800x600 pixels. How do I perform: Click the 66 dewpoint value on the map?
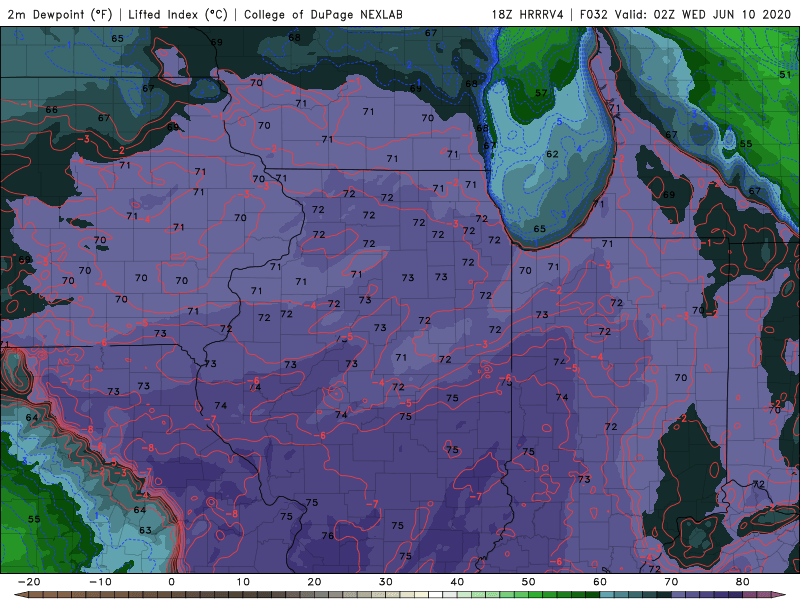coord(52,110)
